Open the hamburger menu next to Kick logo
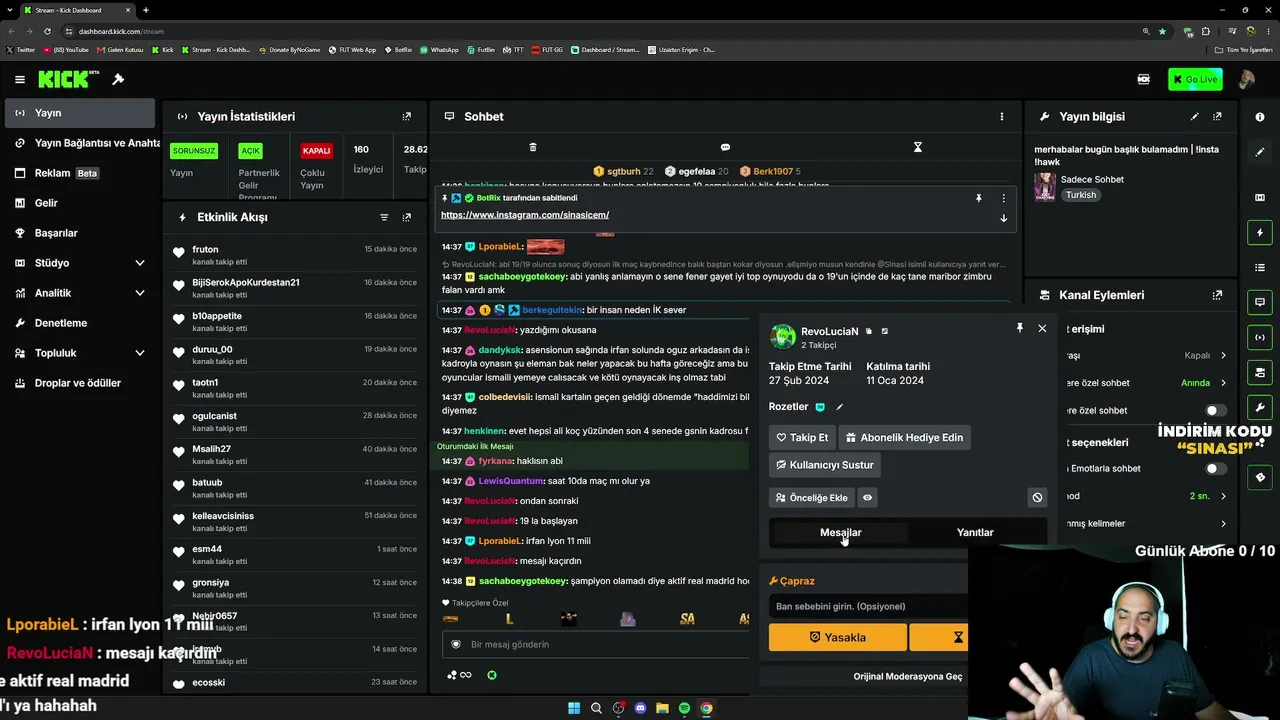The image size is (1280, 720). coord(19,80)
